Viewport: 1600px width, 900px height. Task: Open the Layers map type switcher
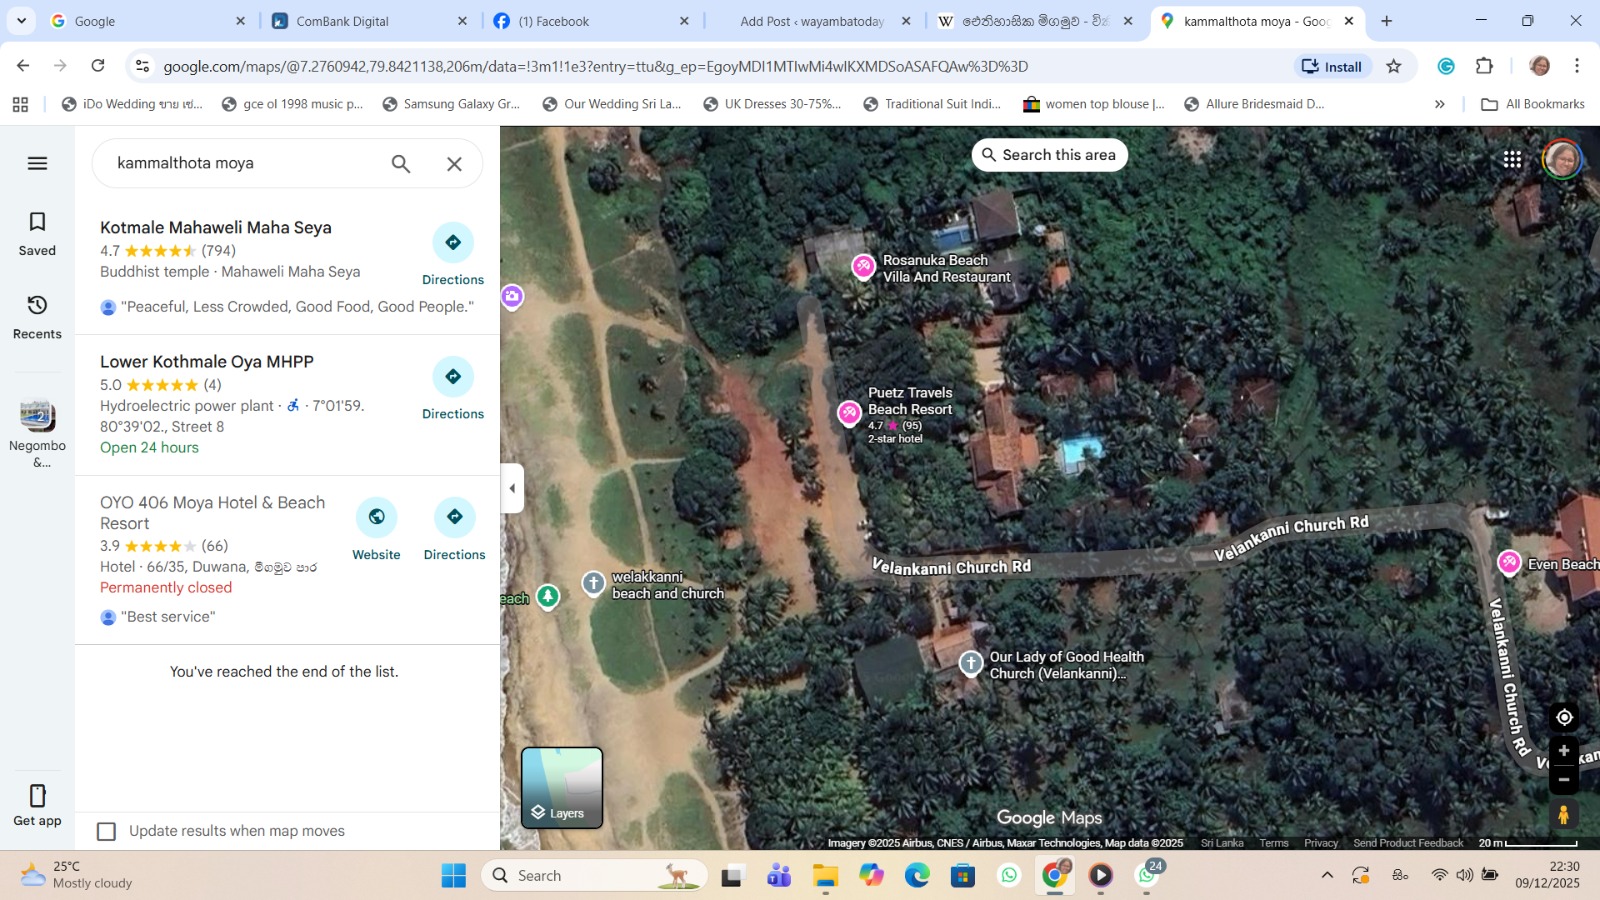coord(562,788)
